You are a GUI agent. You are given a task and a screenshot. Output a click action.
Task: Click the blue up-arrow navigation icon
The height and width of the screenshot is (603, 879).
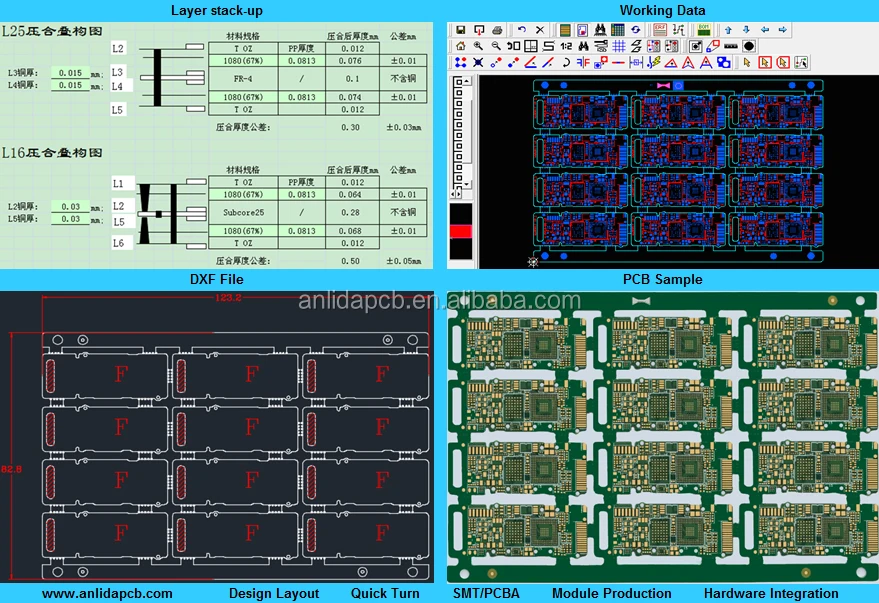(727, 29)
